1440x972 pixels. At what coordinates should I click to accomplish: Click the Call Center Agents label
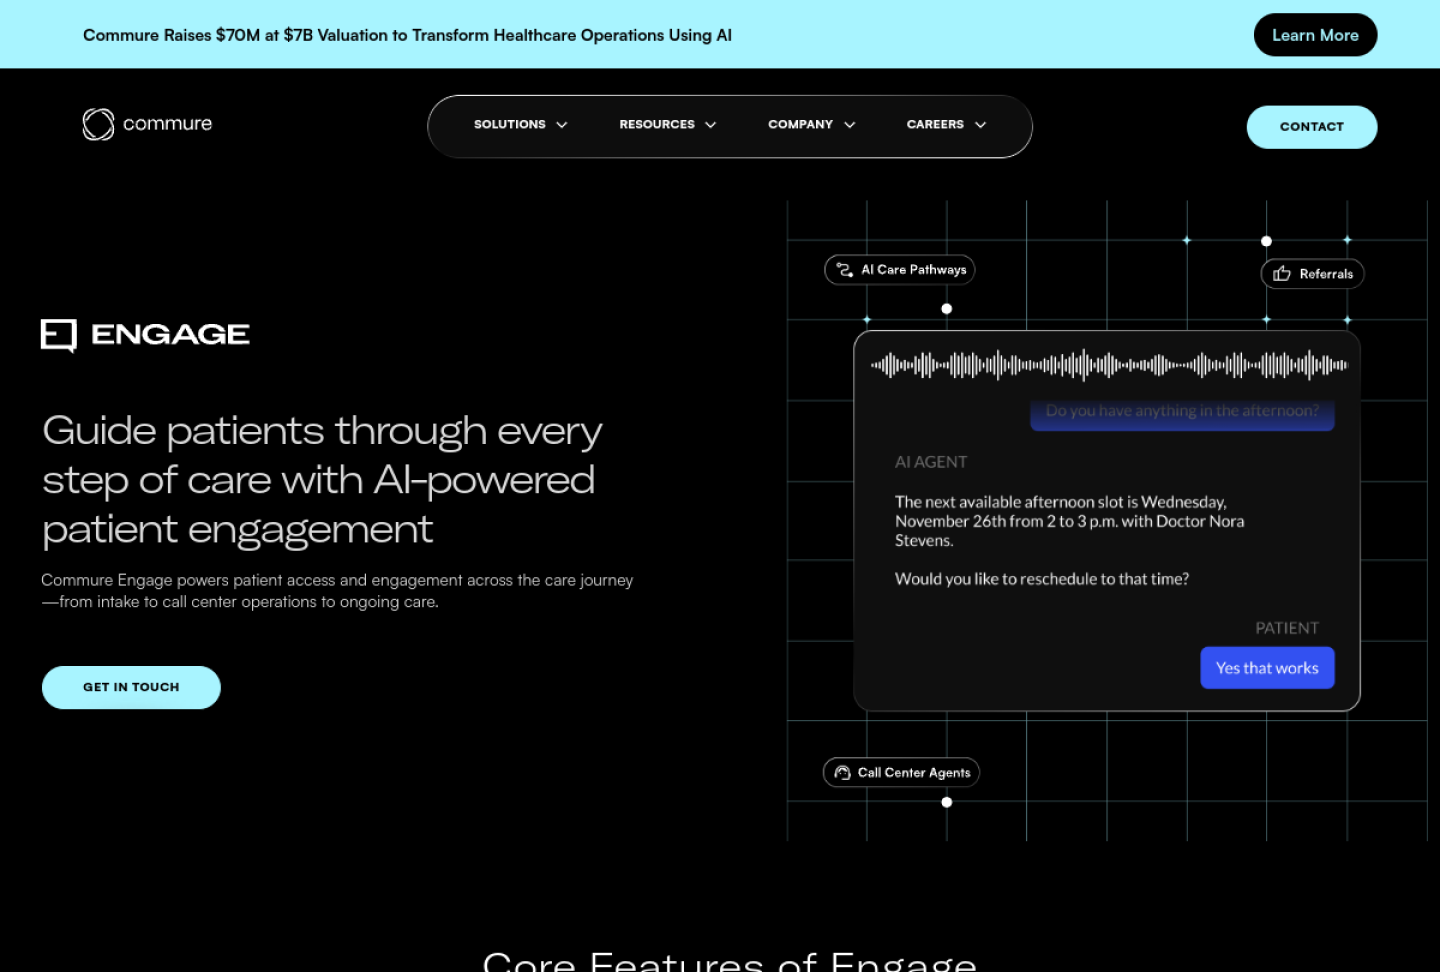click(914, 773)
